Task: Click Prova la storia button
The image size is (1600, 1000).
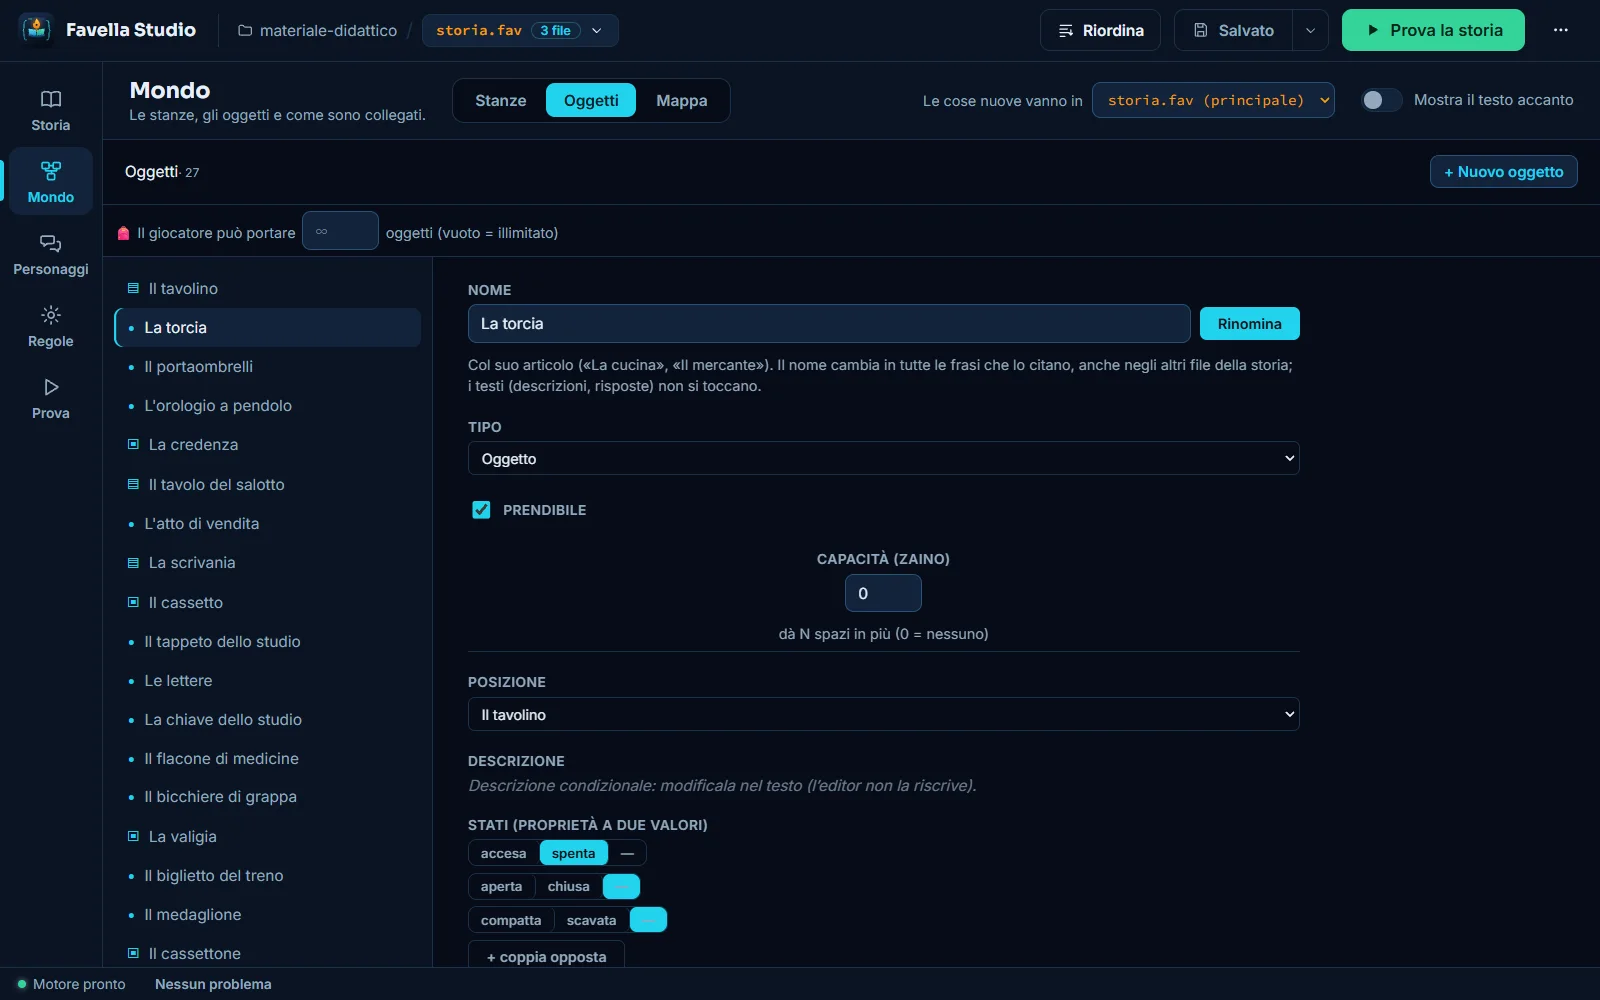Action: pyautogui.click(x=1433, y=30)
